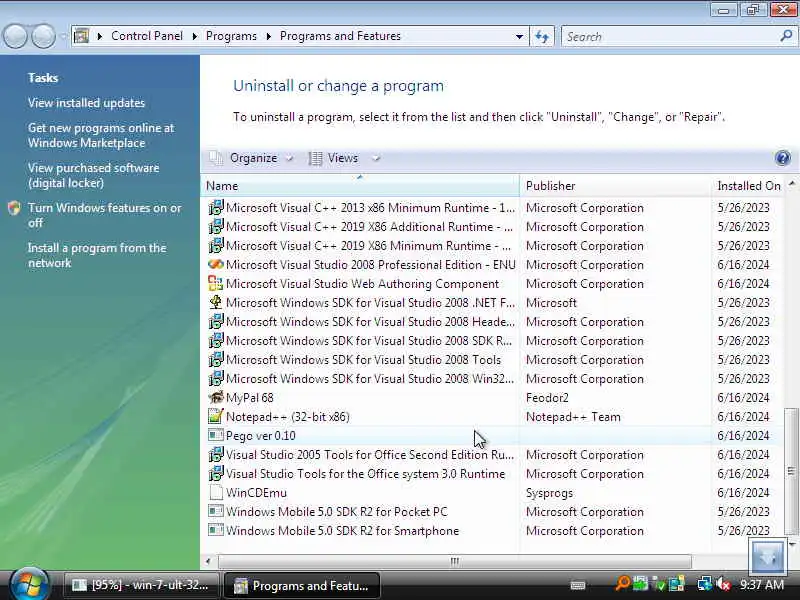Click the shield icon beside Windows features
Viewport: 800px width, 600px height.
coord(14,208)
